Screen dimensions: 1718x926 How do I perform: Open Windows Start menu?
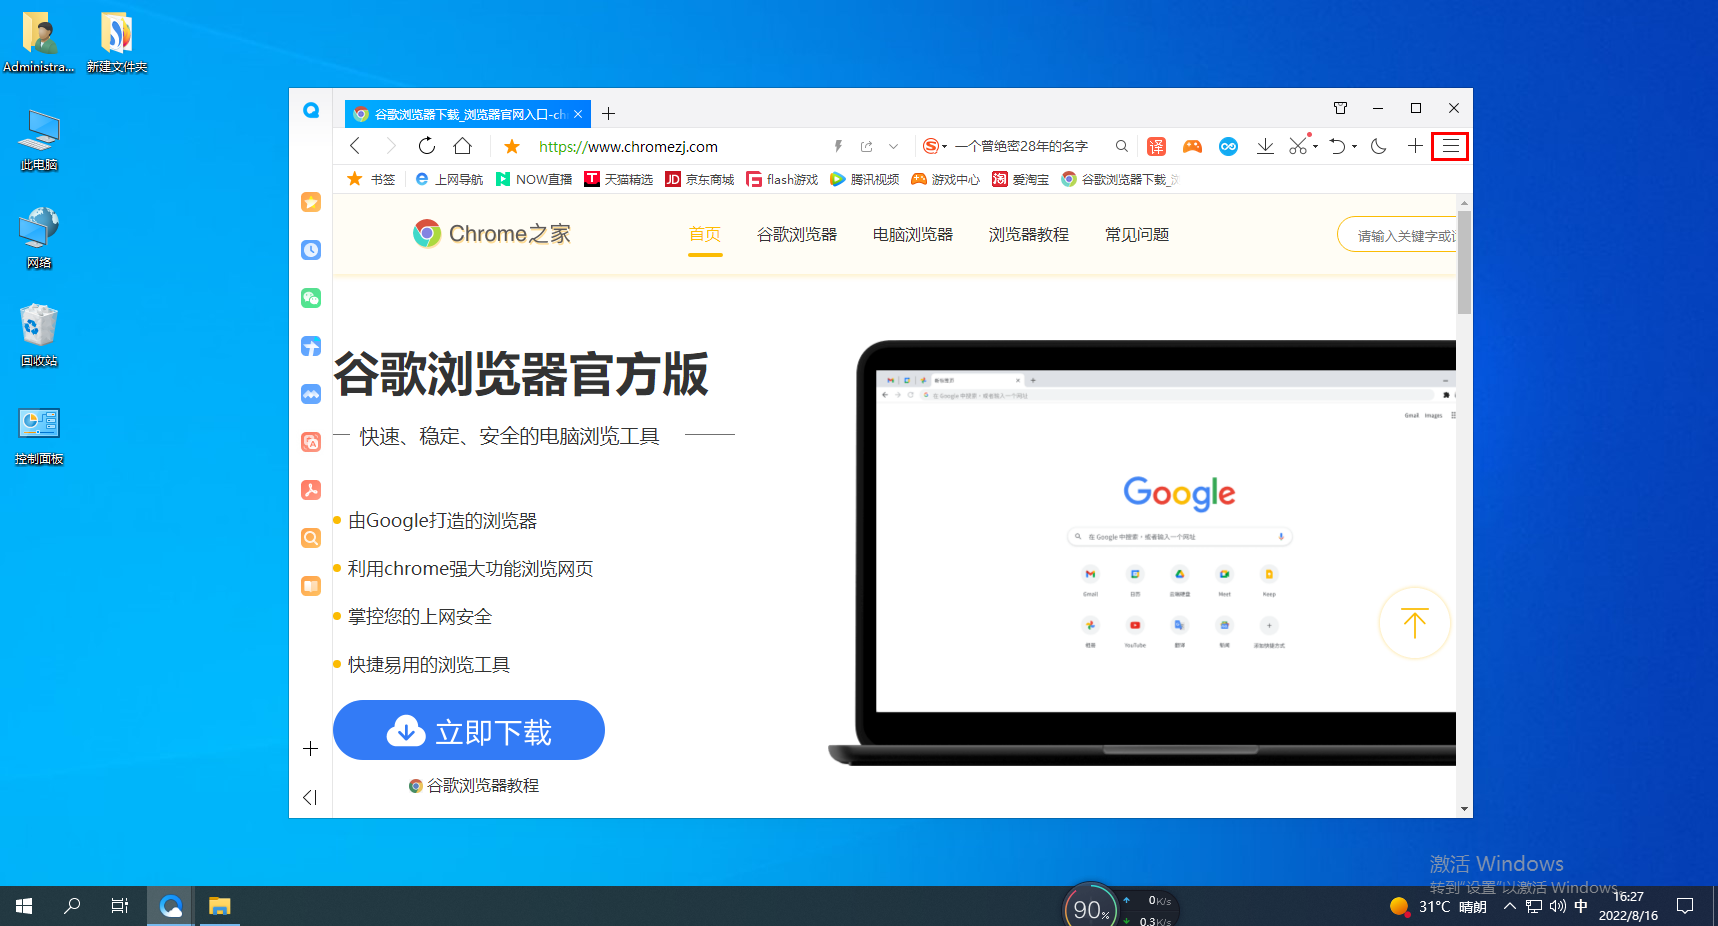(x=24, y=906)
